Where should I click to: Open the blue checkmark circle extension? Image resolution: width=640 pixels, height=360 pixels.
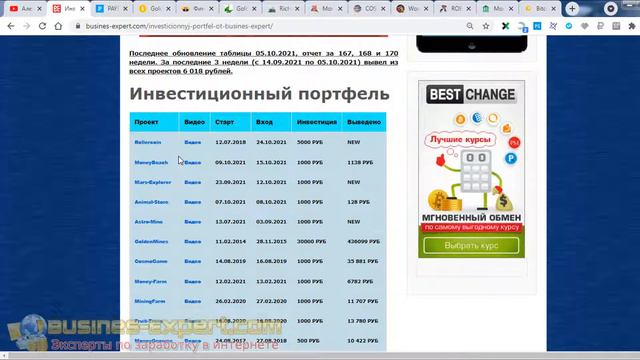(x=569, y=26)
